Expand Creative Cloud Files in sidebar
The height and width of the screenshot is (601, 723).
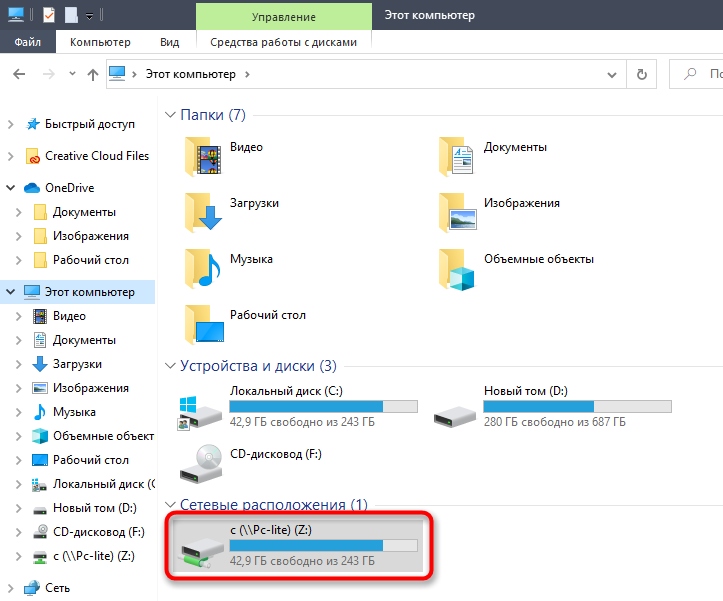coord(10,156)
